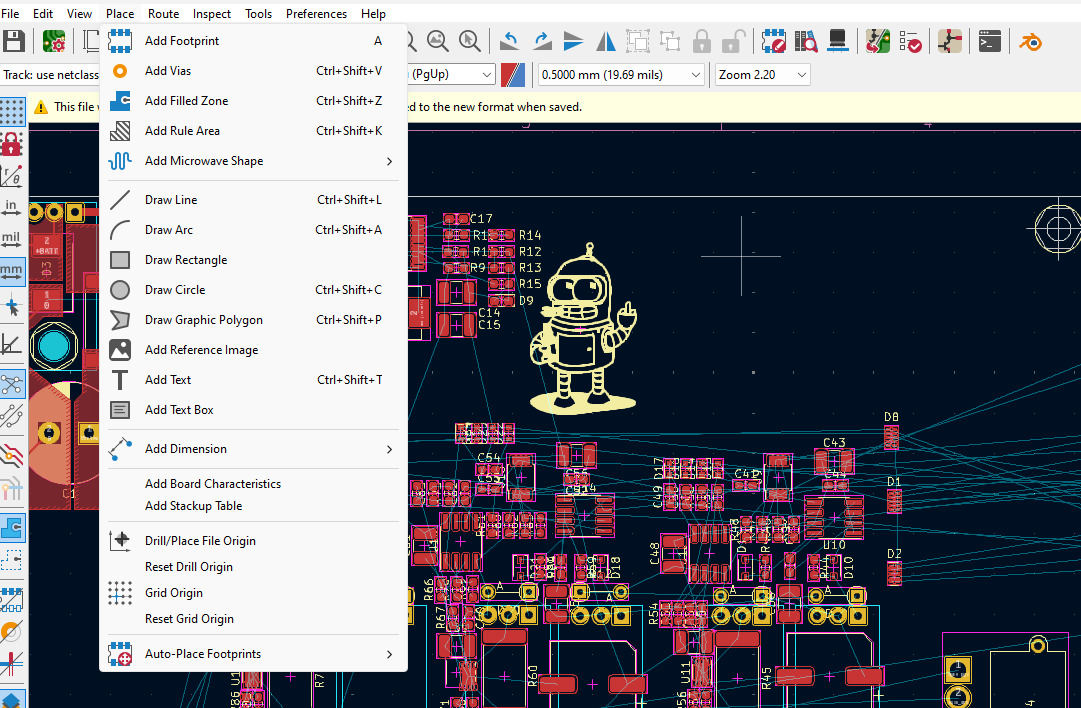Open the grid size dropdown showing 0.5000 mm
The image size is (1081, 708).
(620, 74)
